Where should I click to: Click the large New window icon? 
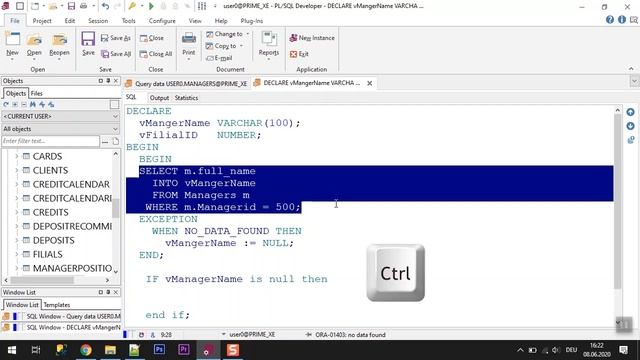(x=12, y=40)
